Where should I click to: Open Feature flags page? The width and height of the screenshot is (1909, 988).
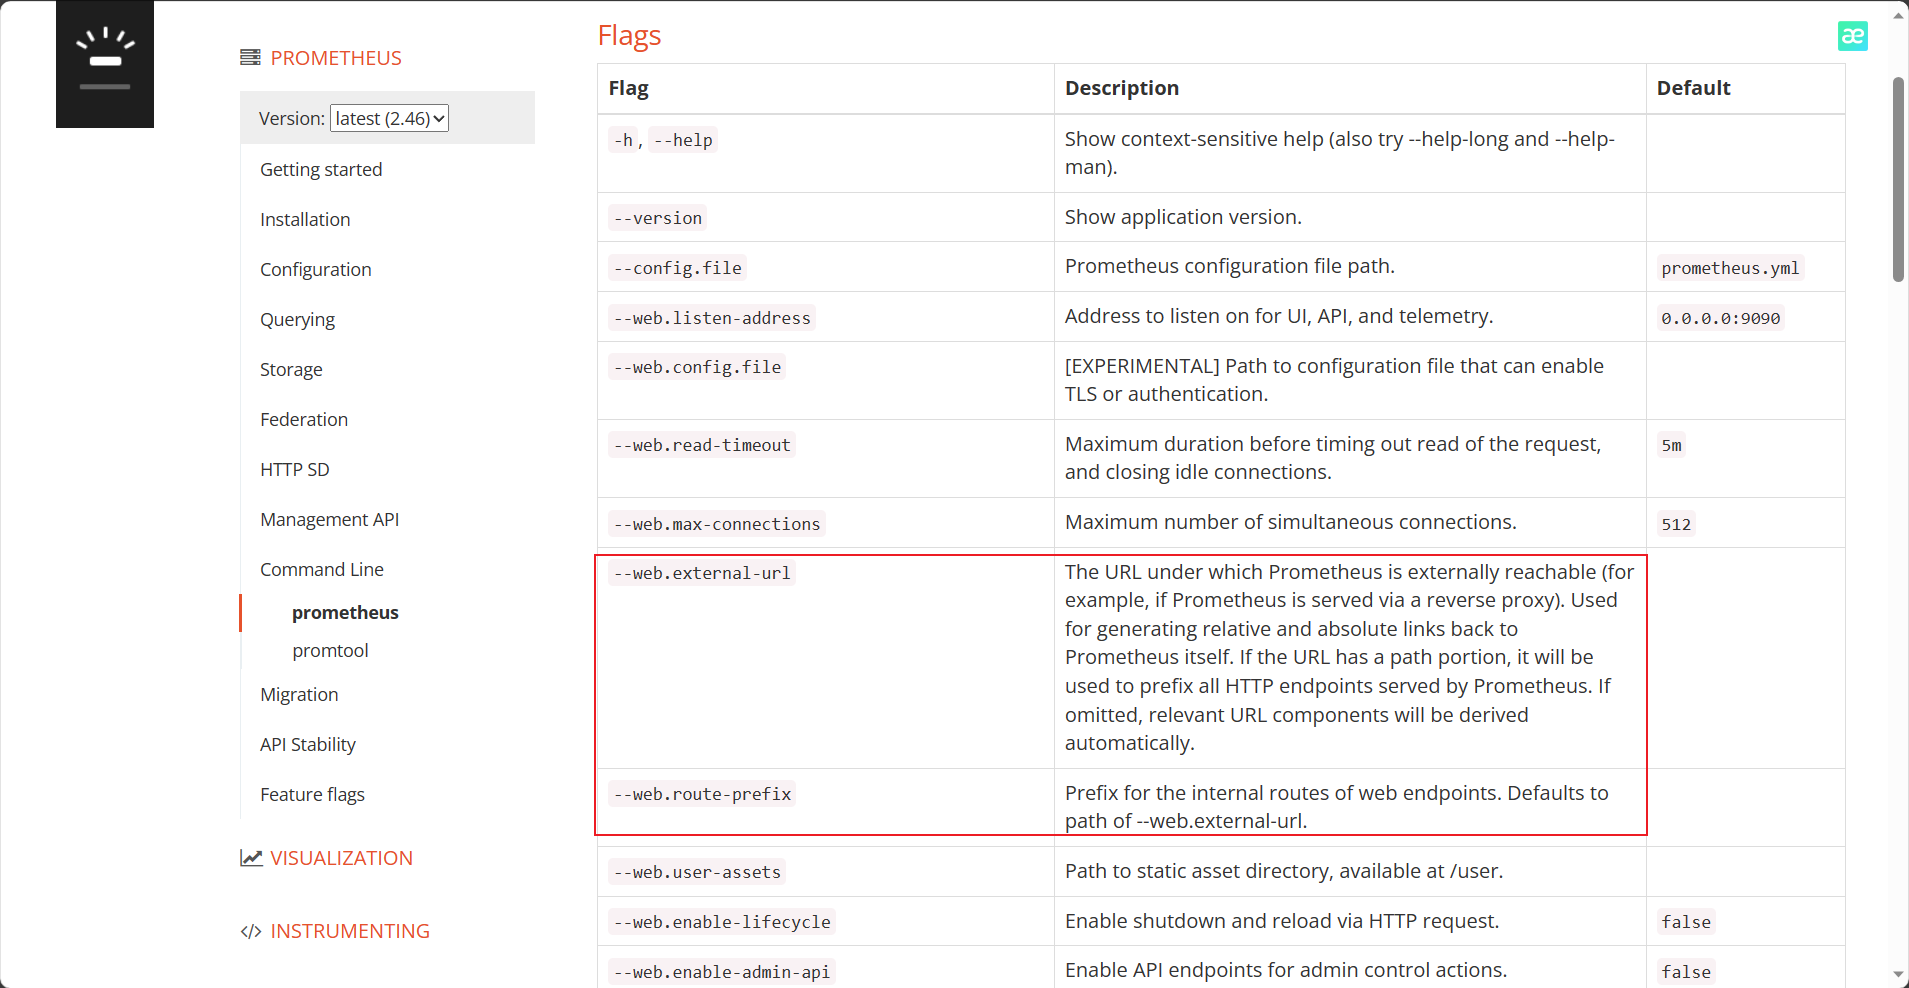click(x=312, y=794)
